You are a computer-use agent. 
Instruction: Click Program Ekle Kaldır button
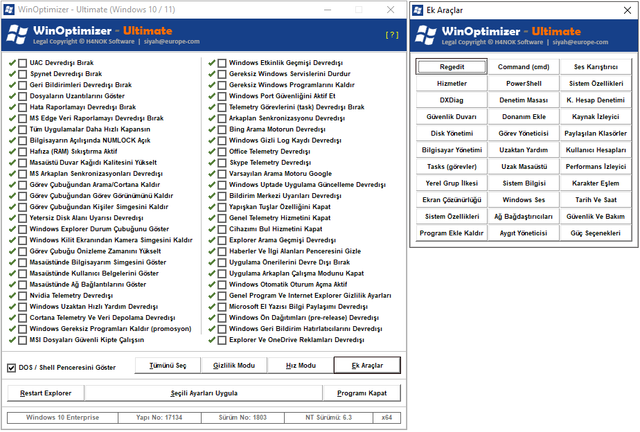(x=452, y=233)
